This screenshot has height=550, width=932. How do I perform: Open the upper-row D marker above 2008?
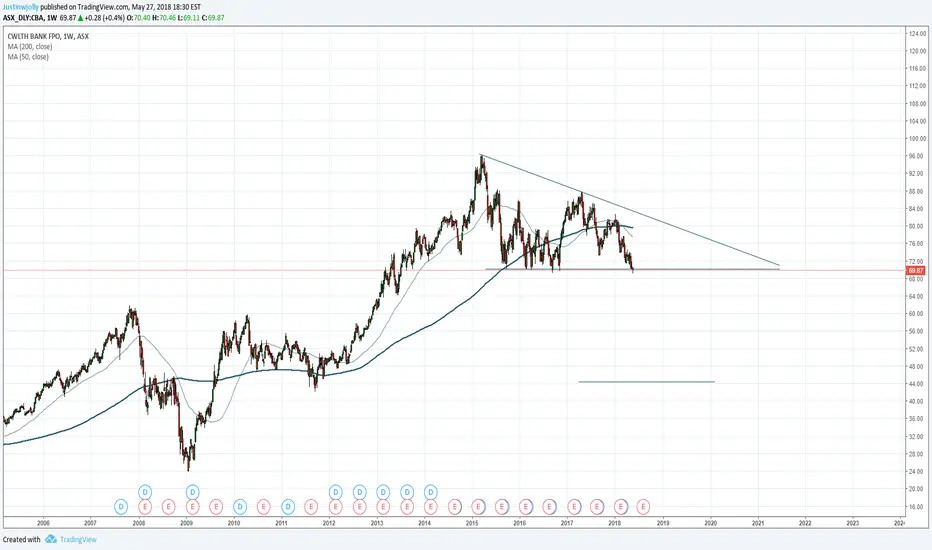click(x=145, y=492)
